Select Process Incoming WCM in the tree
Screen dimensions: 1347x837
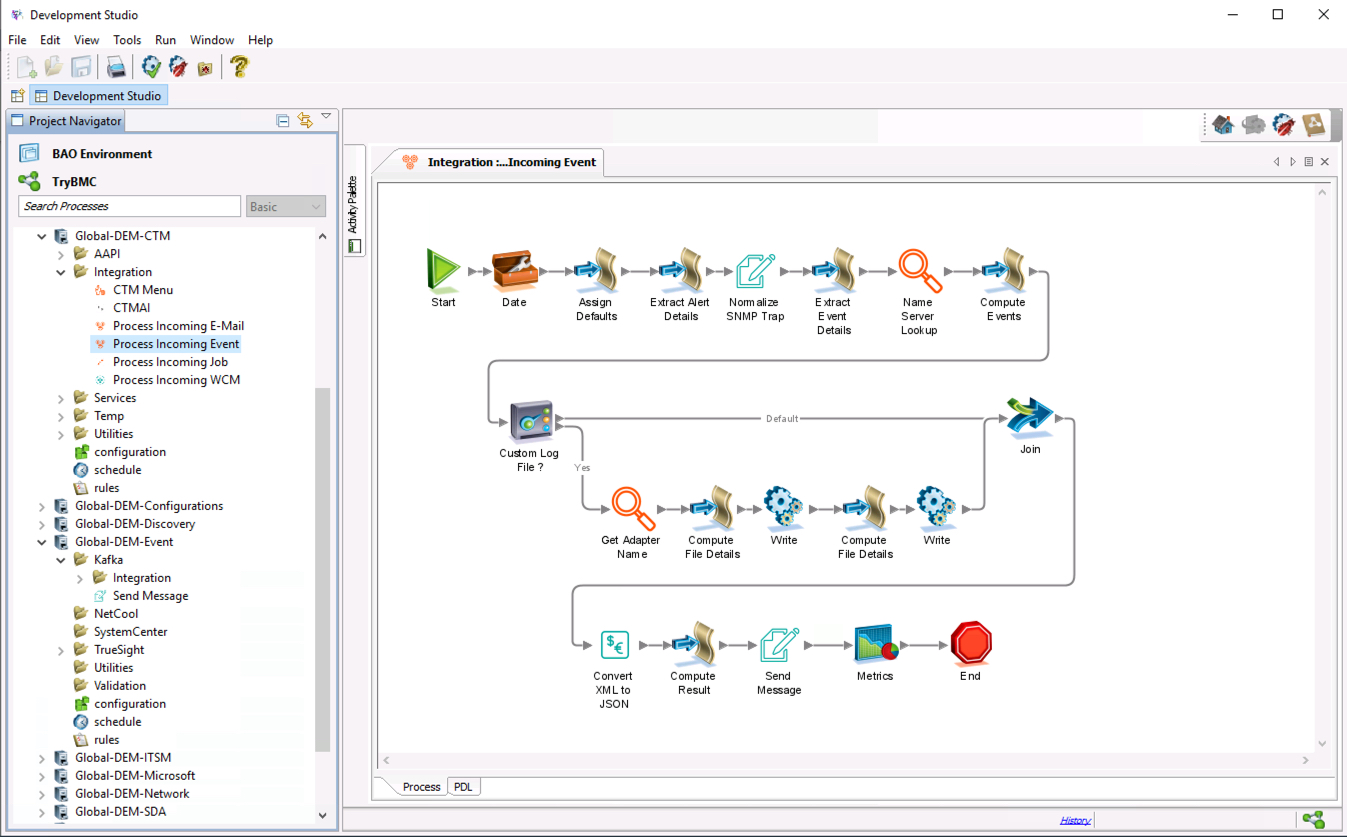click(x=176, y=380)
